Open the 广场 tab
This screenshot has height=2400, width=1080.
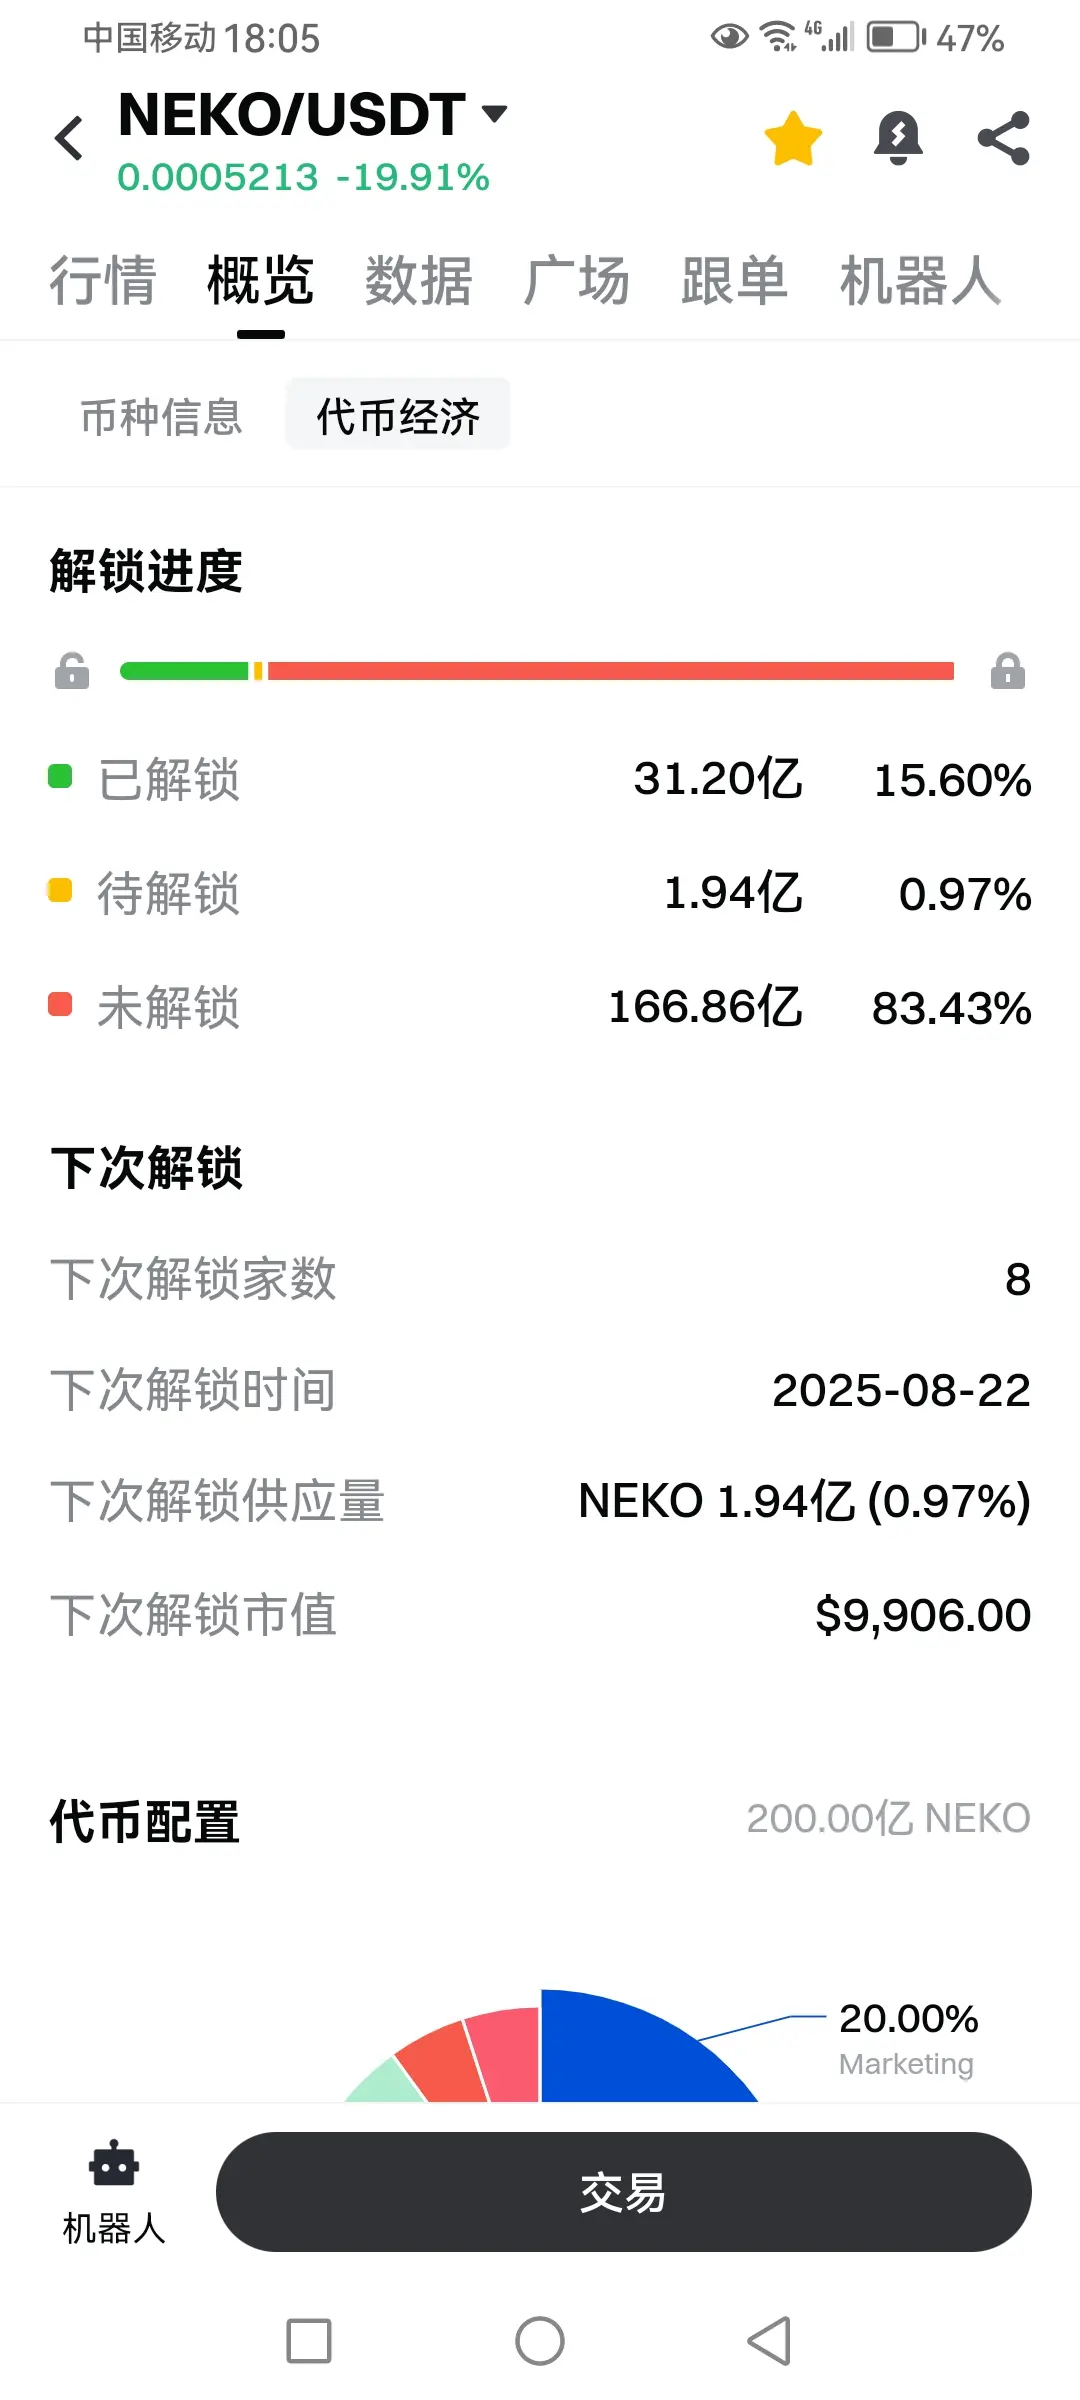[x=577, y=281]
